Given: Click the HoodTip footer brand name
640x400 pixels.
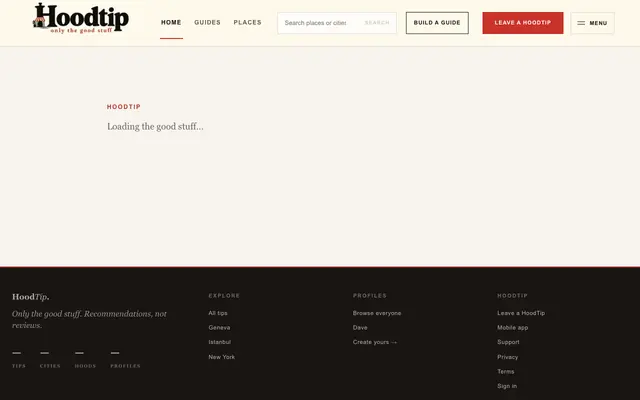Looking at the screenshot, I should tap(31, 297).
